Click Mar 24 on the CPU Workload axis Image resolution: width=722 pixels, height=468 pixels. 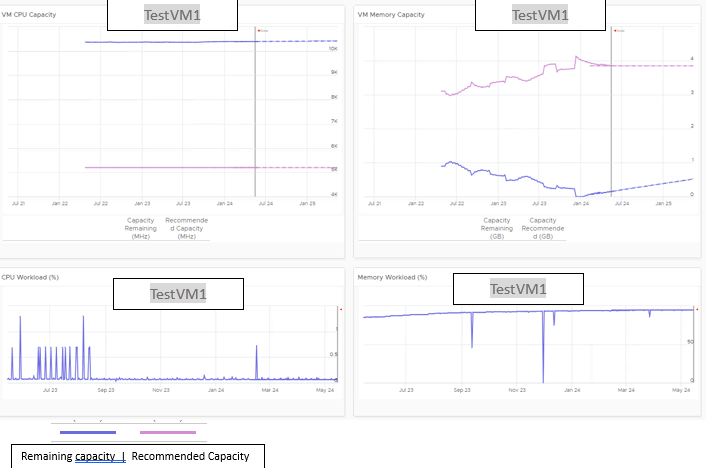click(270, 390)
